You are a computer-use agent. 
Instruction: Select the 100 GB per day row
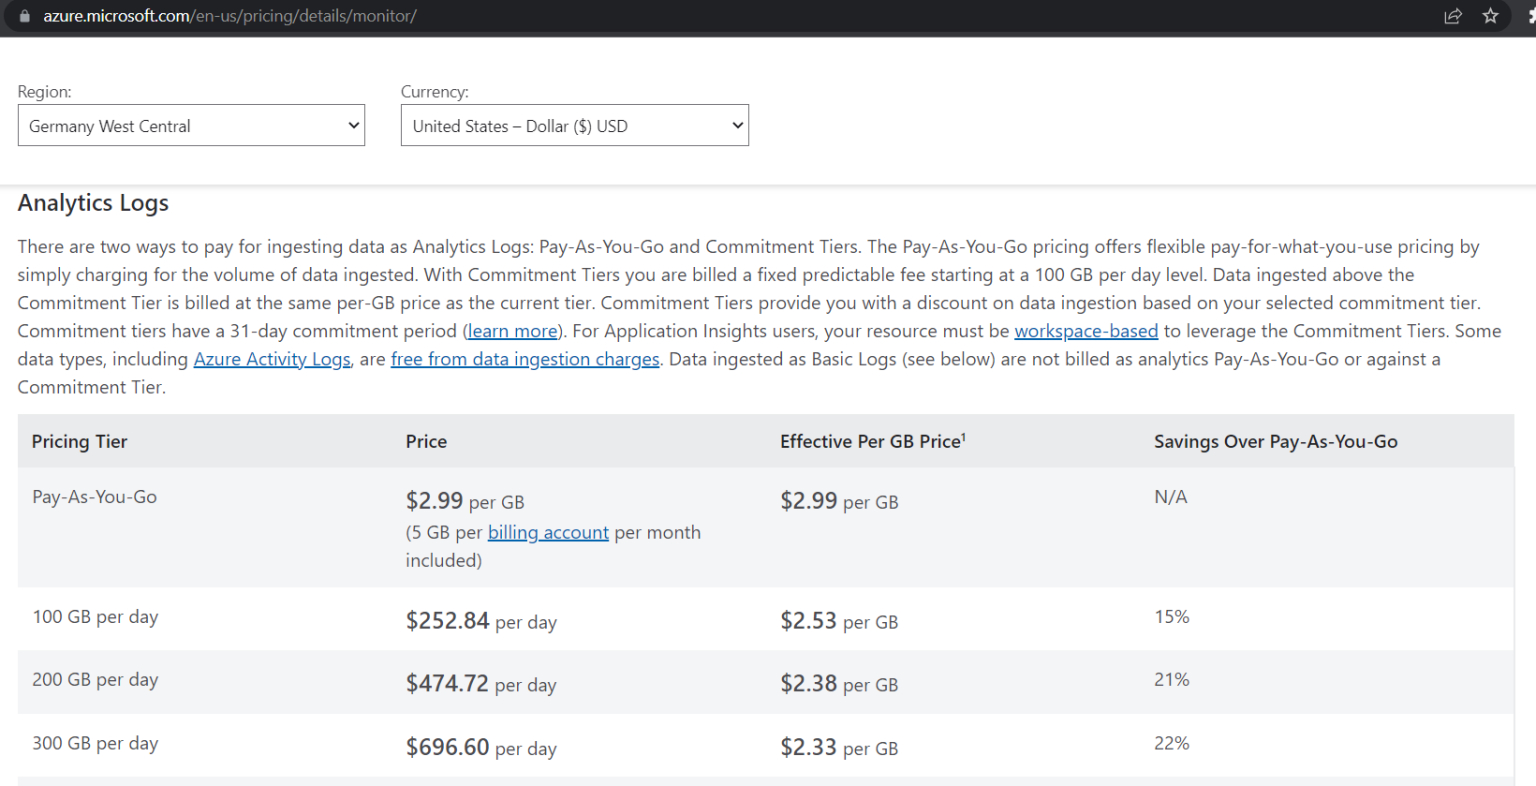(x=766, y=619)
